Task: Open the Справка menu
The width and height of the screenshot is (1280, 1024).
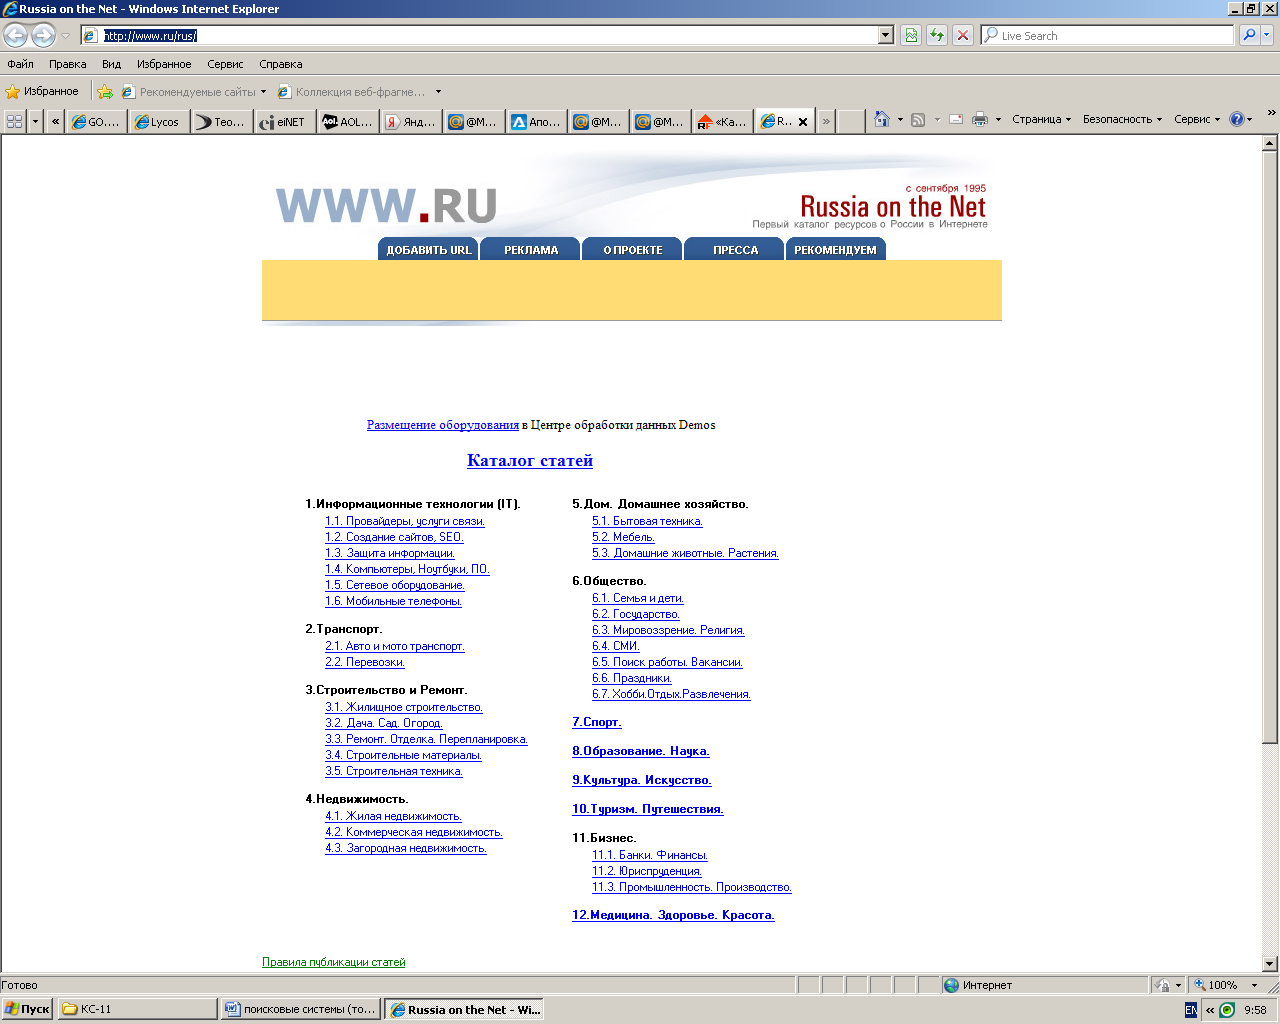Action: coord(280,64)
